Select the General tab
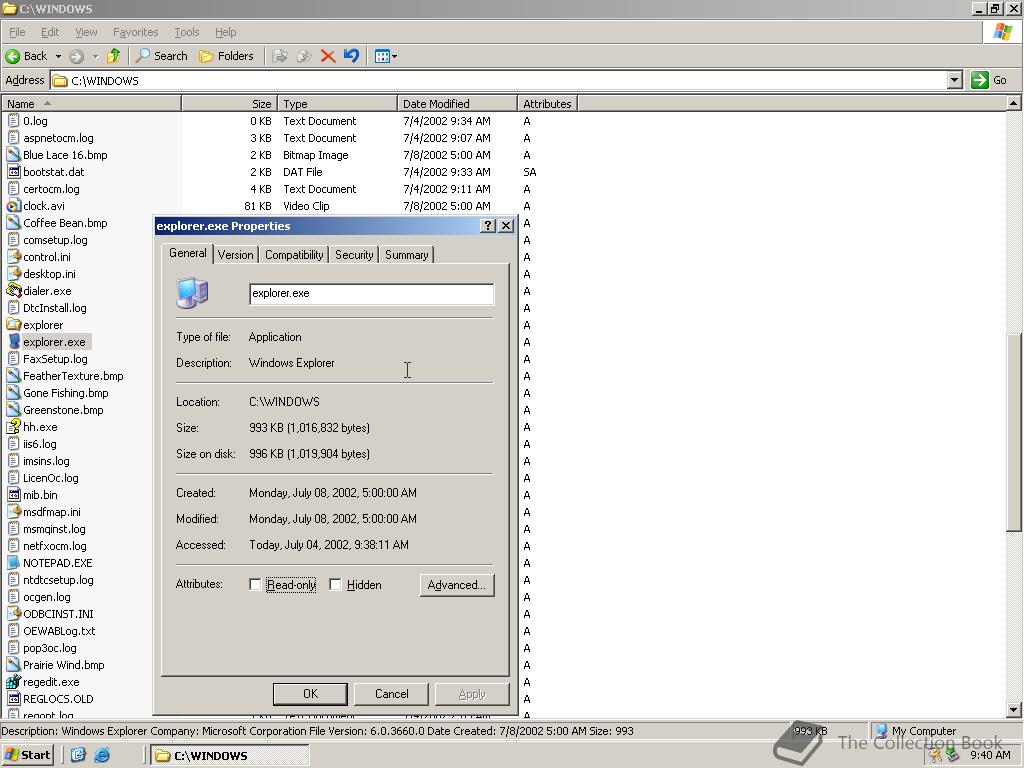The image size is (1024, 768). tap(187, 253)
